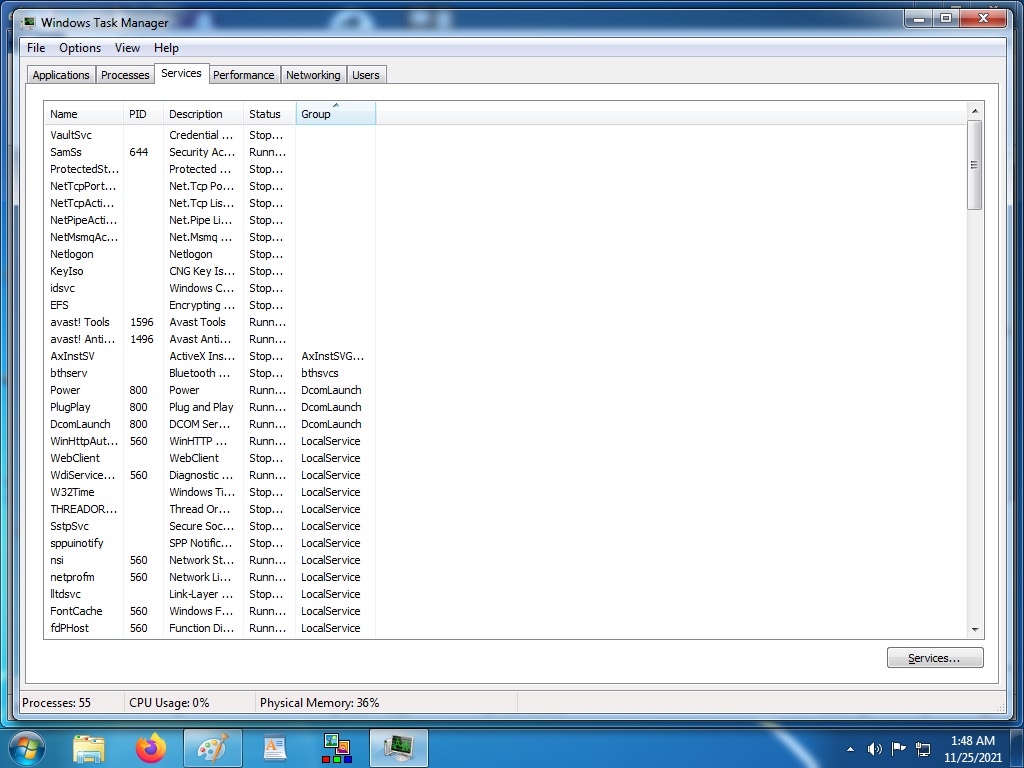The height and width of the screenshot is (768, 1024).
Task: Select the fdPHost service
Action: (69, 628)
